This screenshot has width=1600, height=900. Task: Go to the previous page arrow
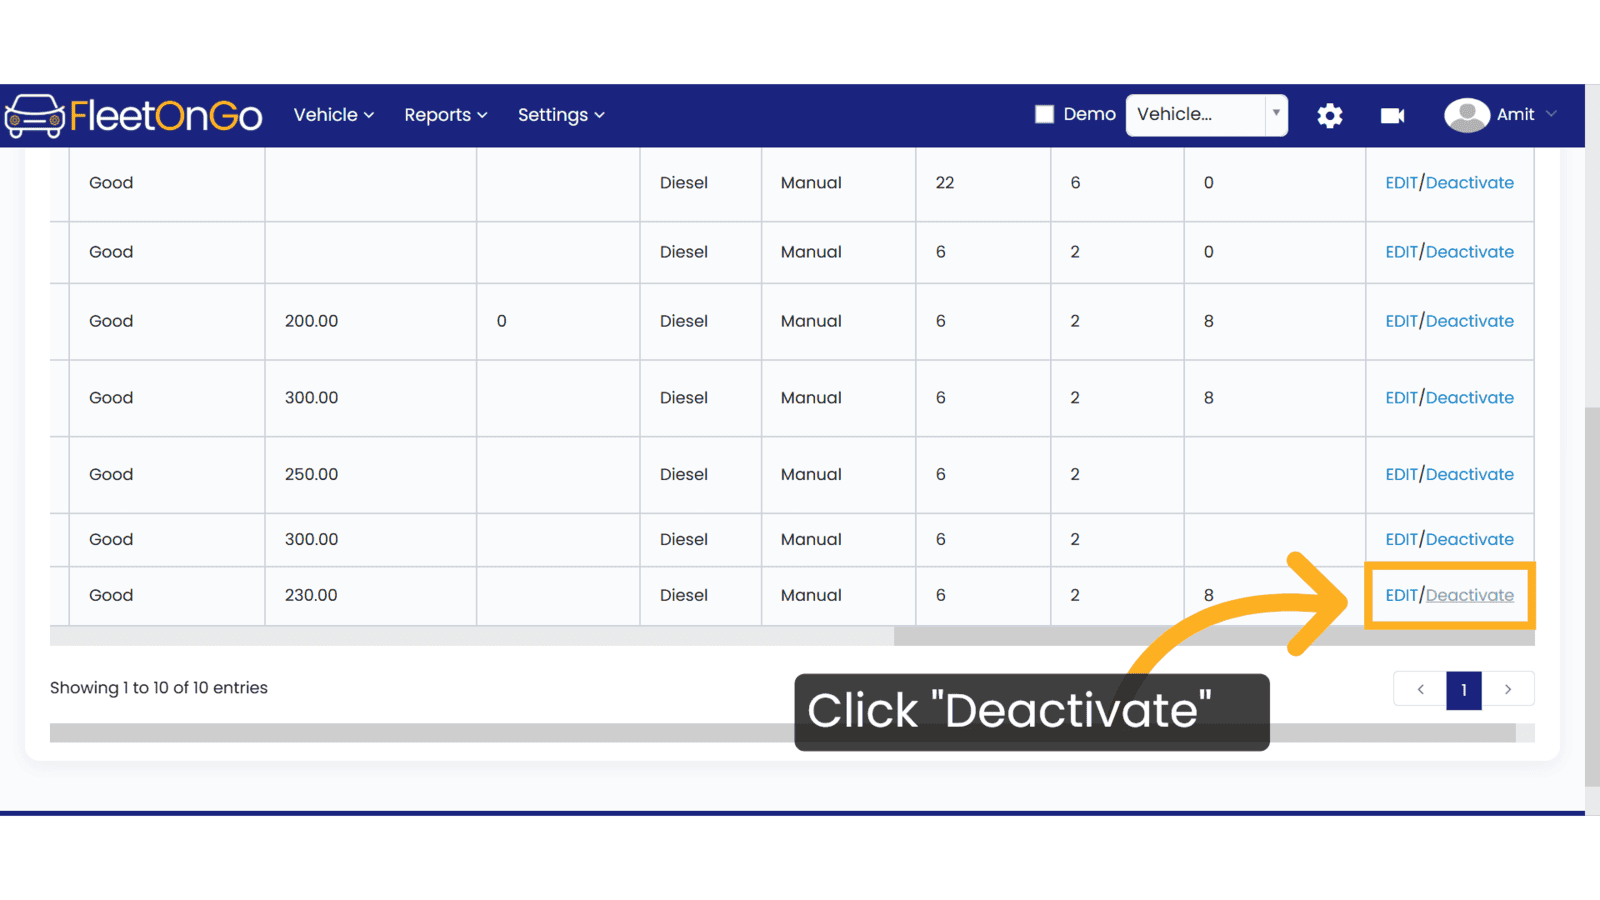1420,689
